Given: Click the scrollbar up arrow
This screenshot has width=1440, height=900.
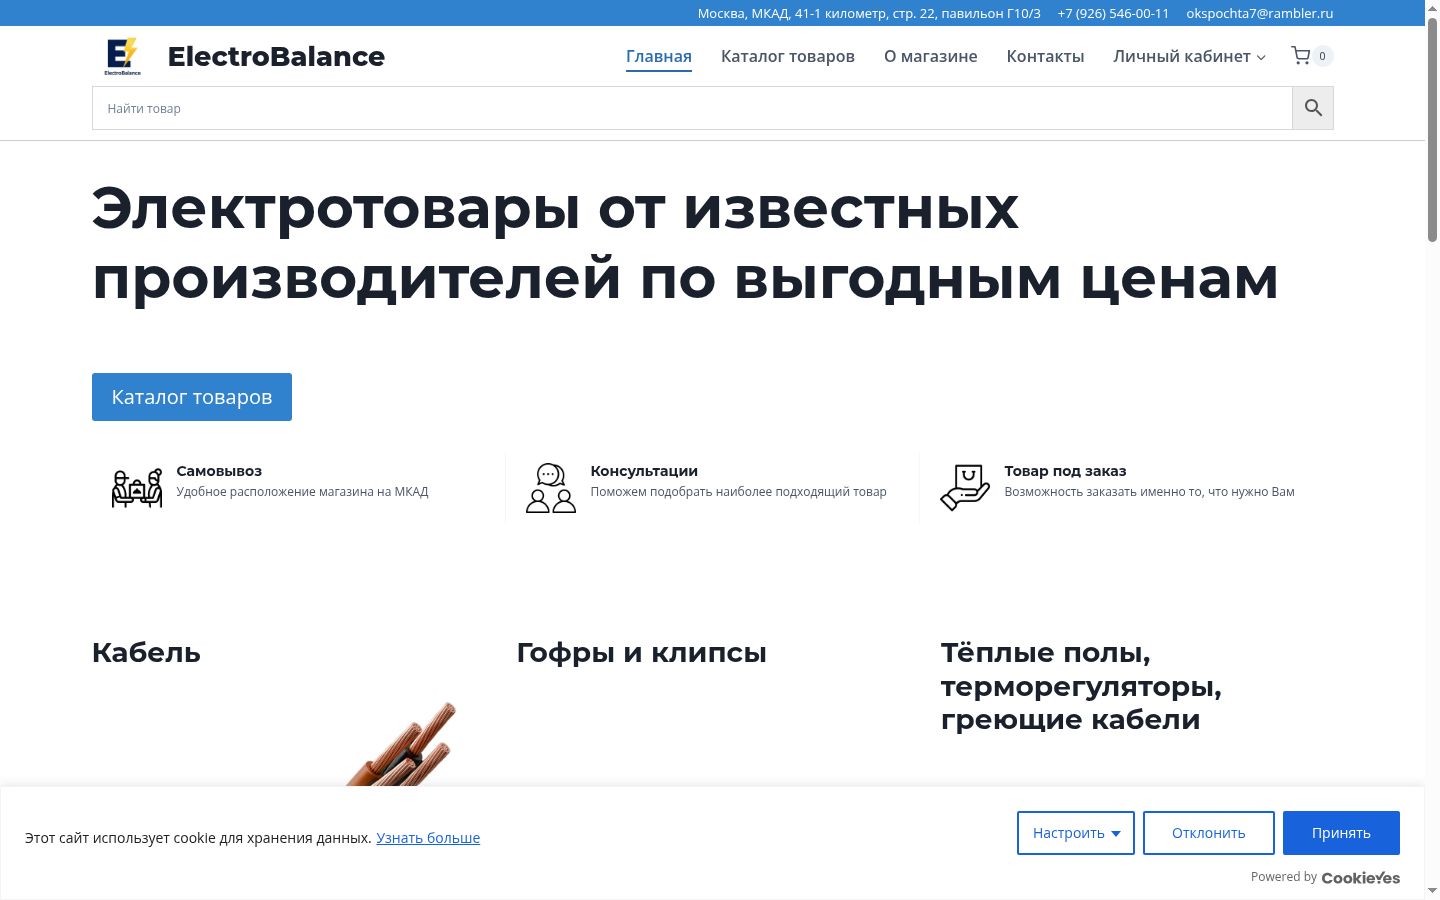Looking at the screenshot, I should click(1432, 8).
